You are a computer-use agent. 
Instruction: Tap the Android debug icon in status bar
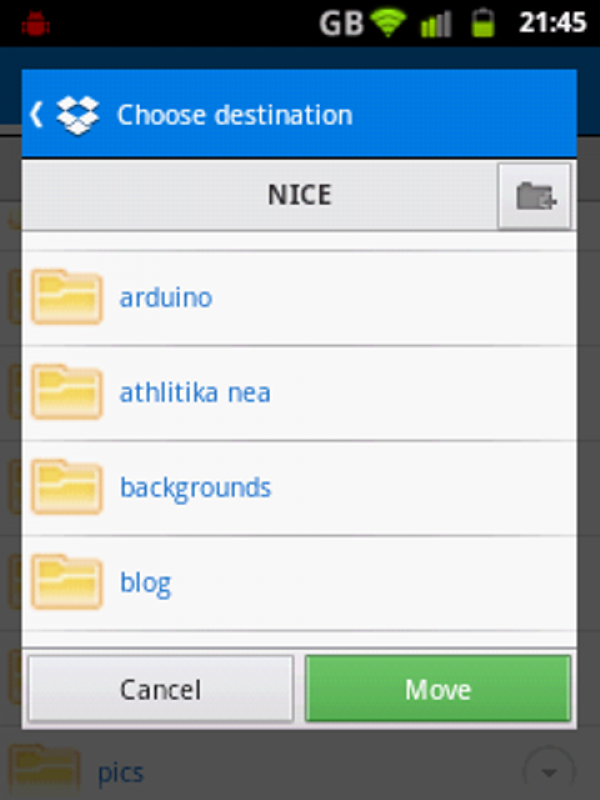(35, 24)
